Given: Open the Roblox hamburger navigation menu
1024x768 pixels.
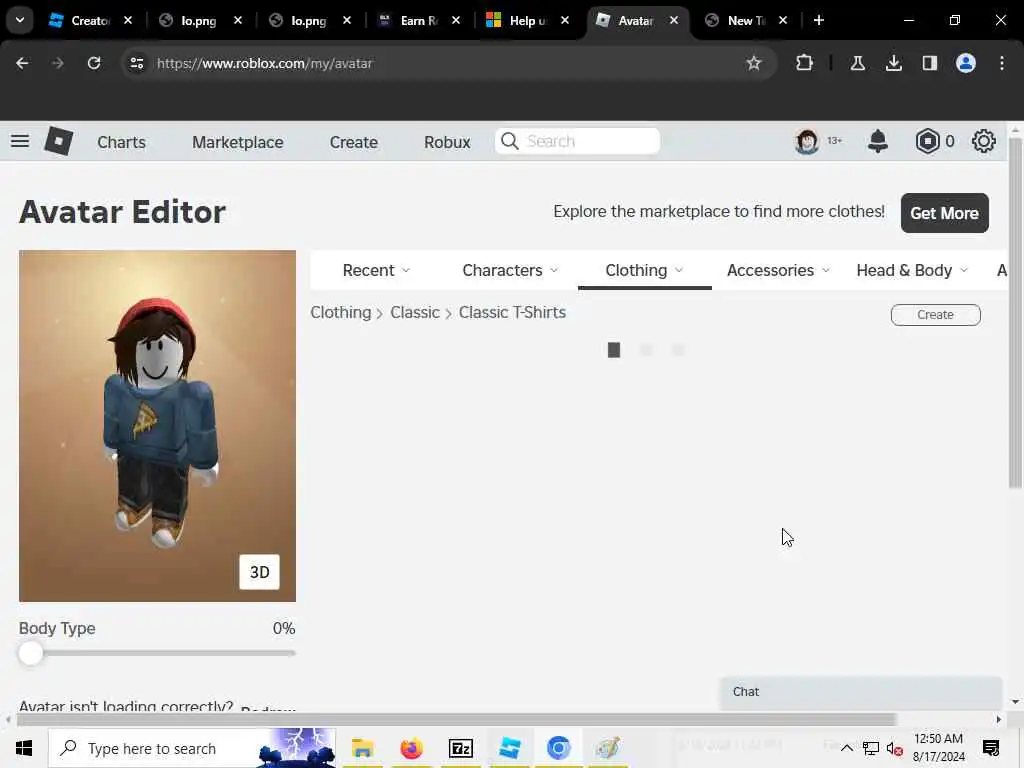Looking at the screenshot, I should pos(20,141).
